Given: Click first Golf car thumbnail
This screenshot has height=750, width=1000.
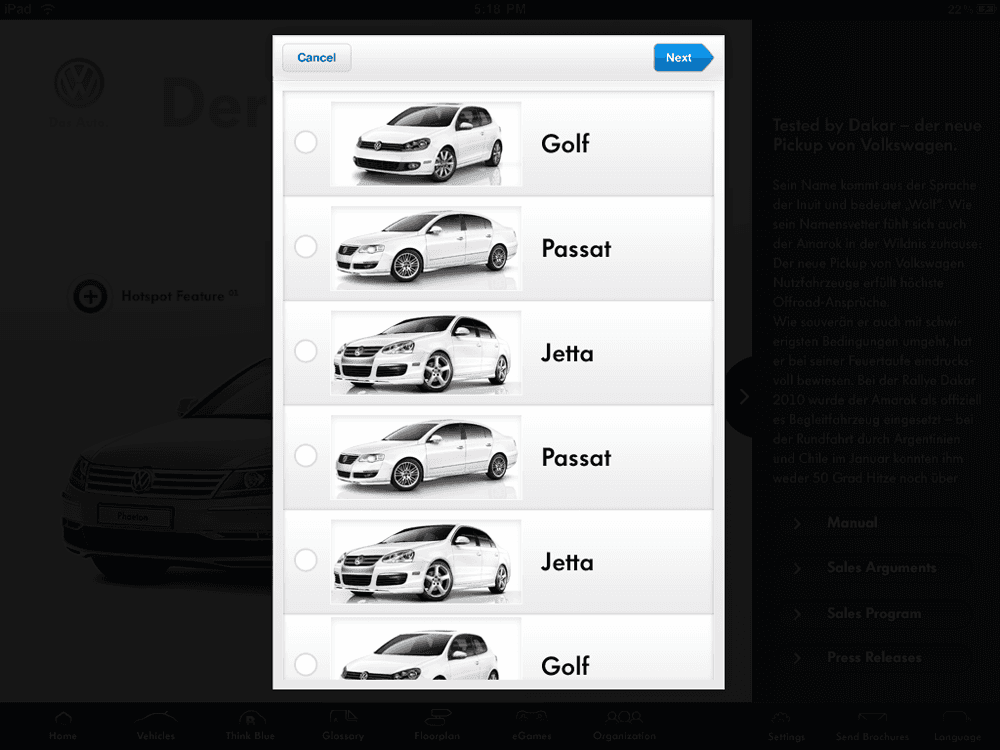Looking at the screenshot, I should click(x=426, y=144).
